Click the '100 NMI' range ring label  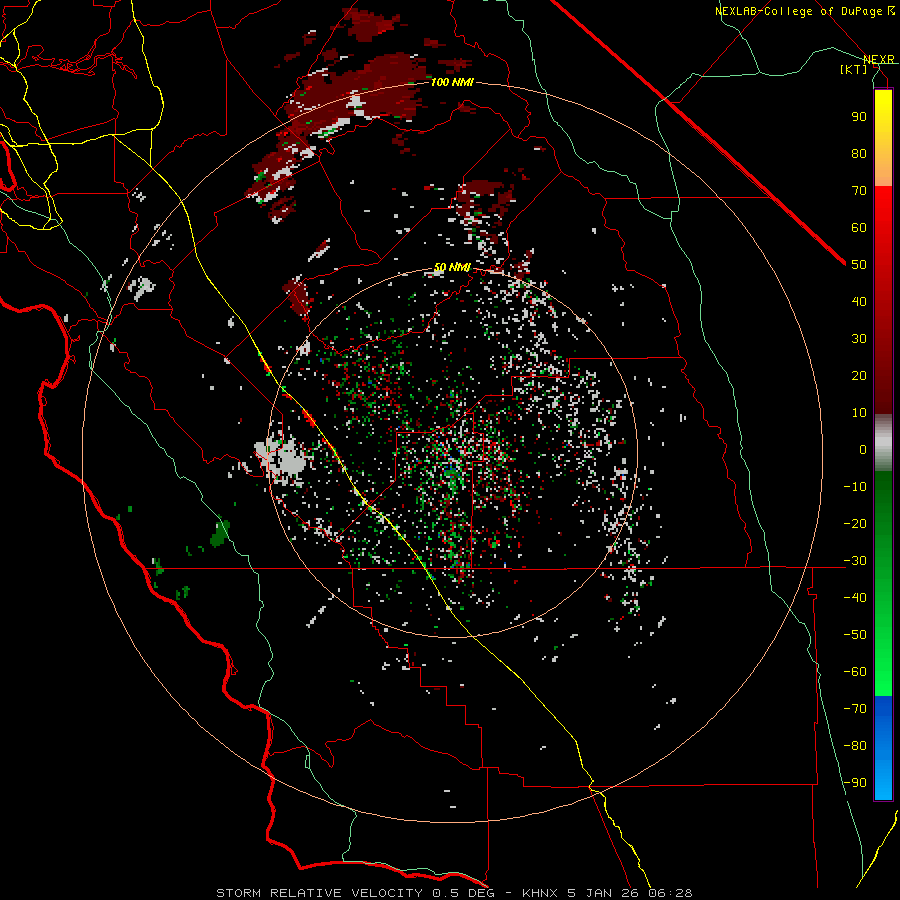[452, 83]
